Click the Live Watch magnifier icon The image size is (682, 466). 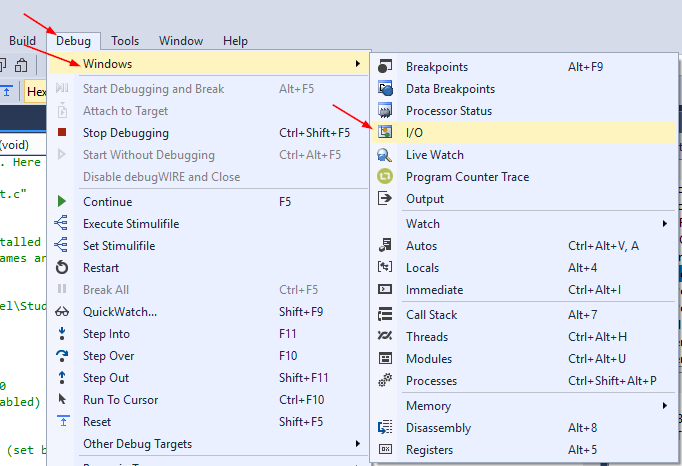click(385, 154)
